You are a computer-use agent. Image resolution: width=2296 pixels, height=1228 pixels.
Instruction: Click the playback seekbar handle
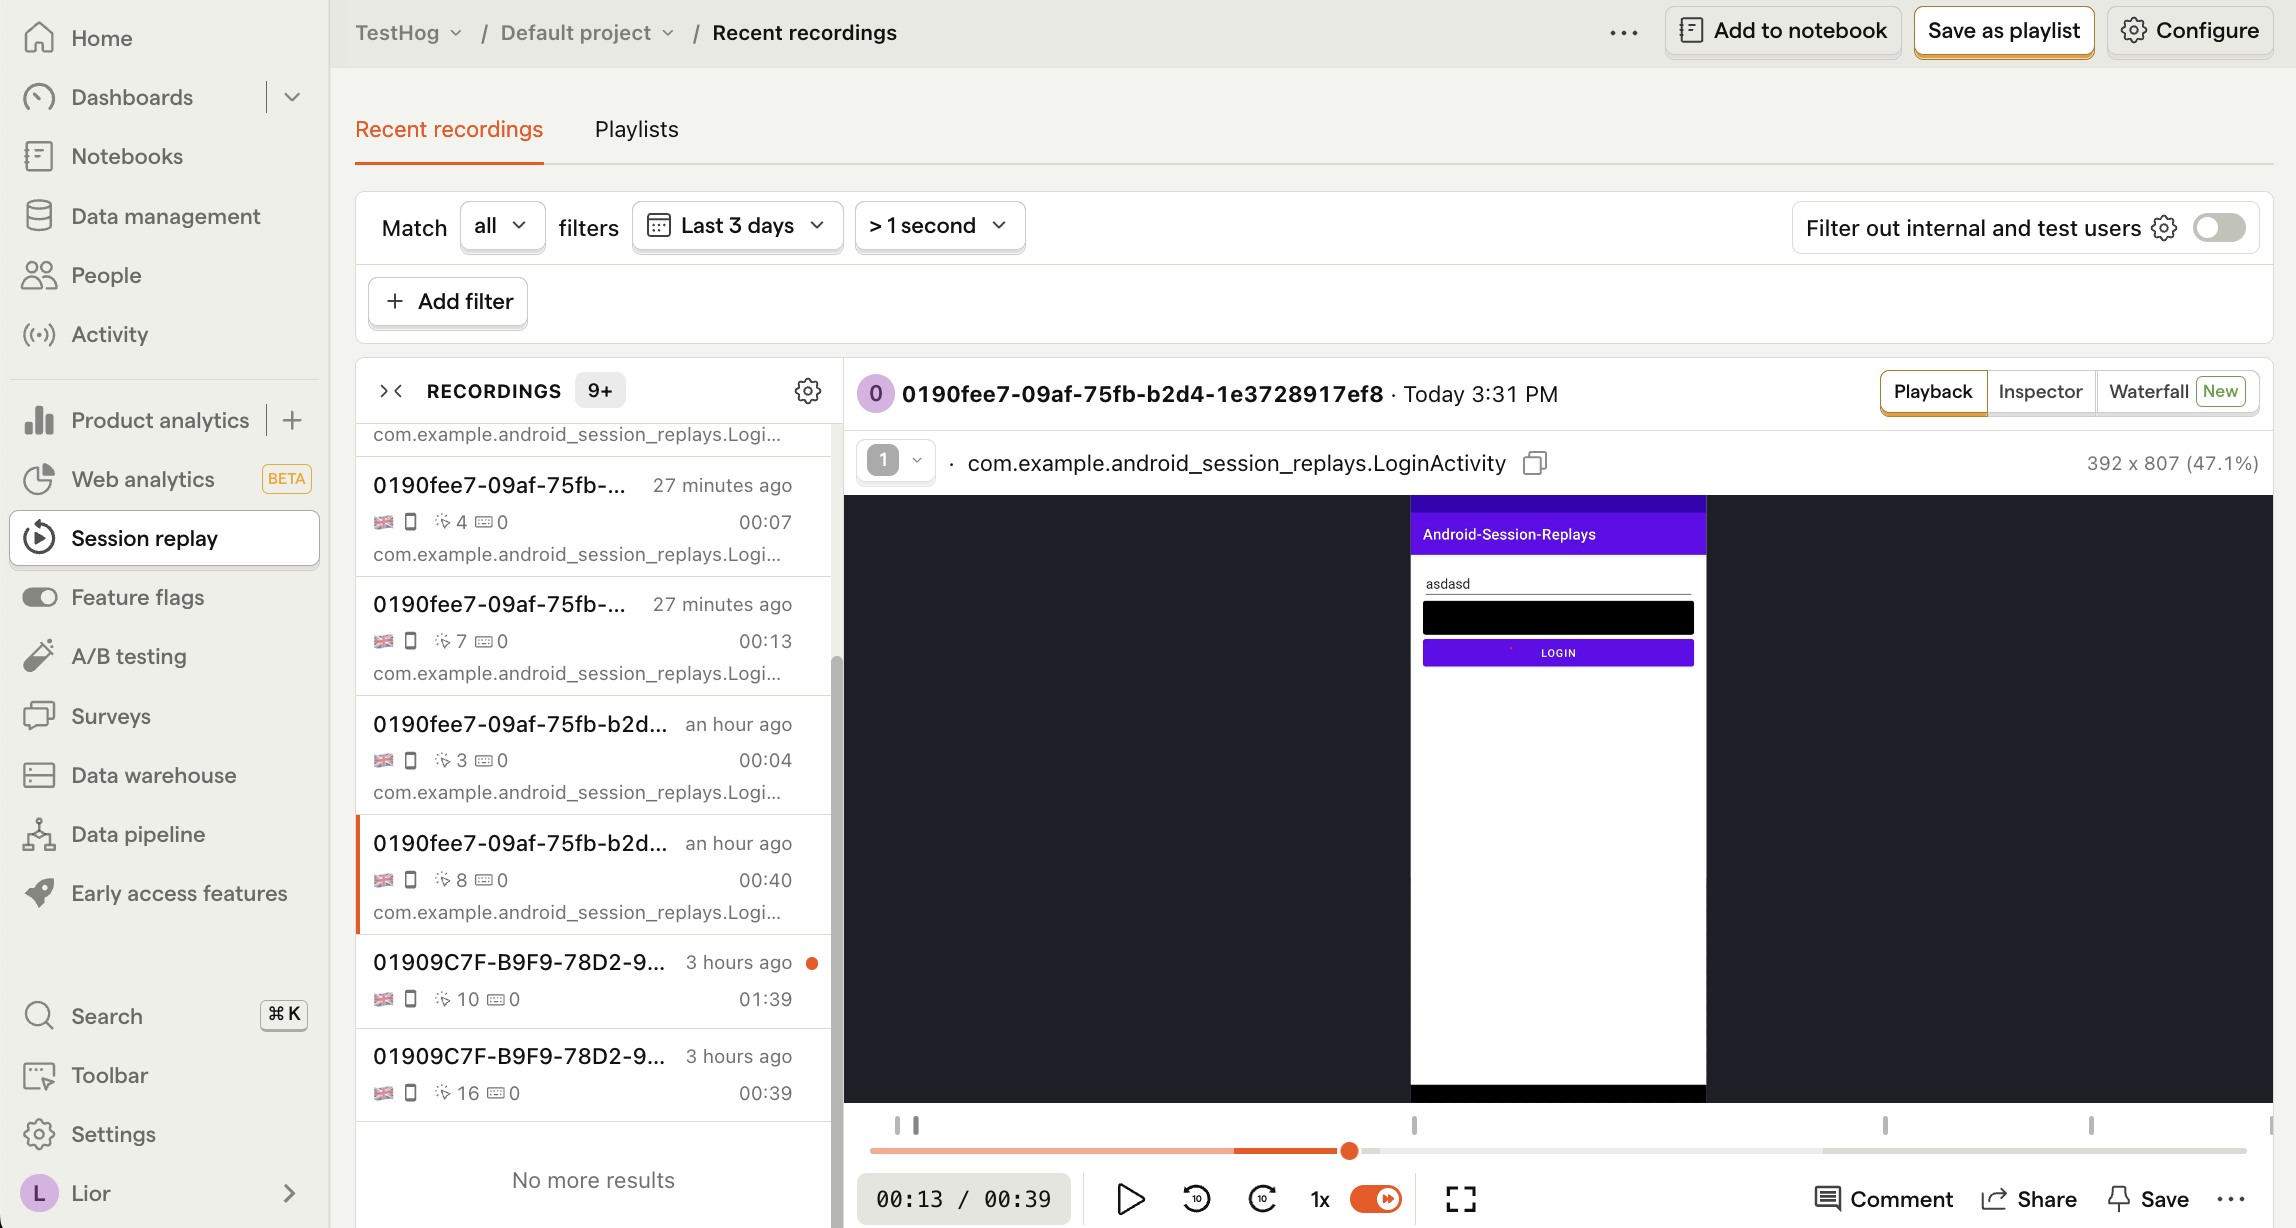point(1349,1151)
